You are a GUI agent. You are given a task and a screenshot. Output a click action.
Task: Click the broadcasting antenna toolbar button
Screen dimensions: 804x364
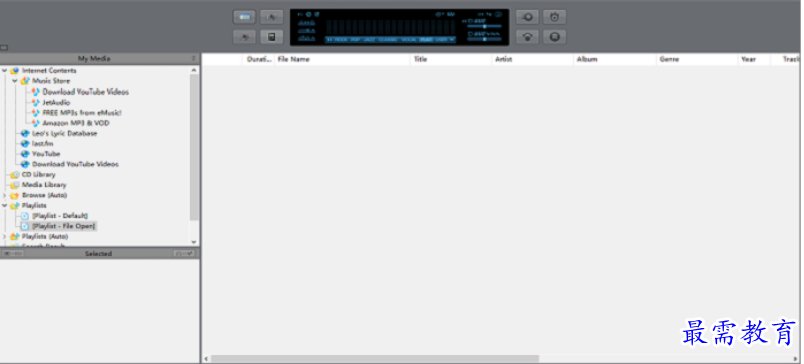tap(527, 37)
